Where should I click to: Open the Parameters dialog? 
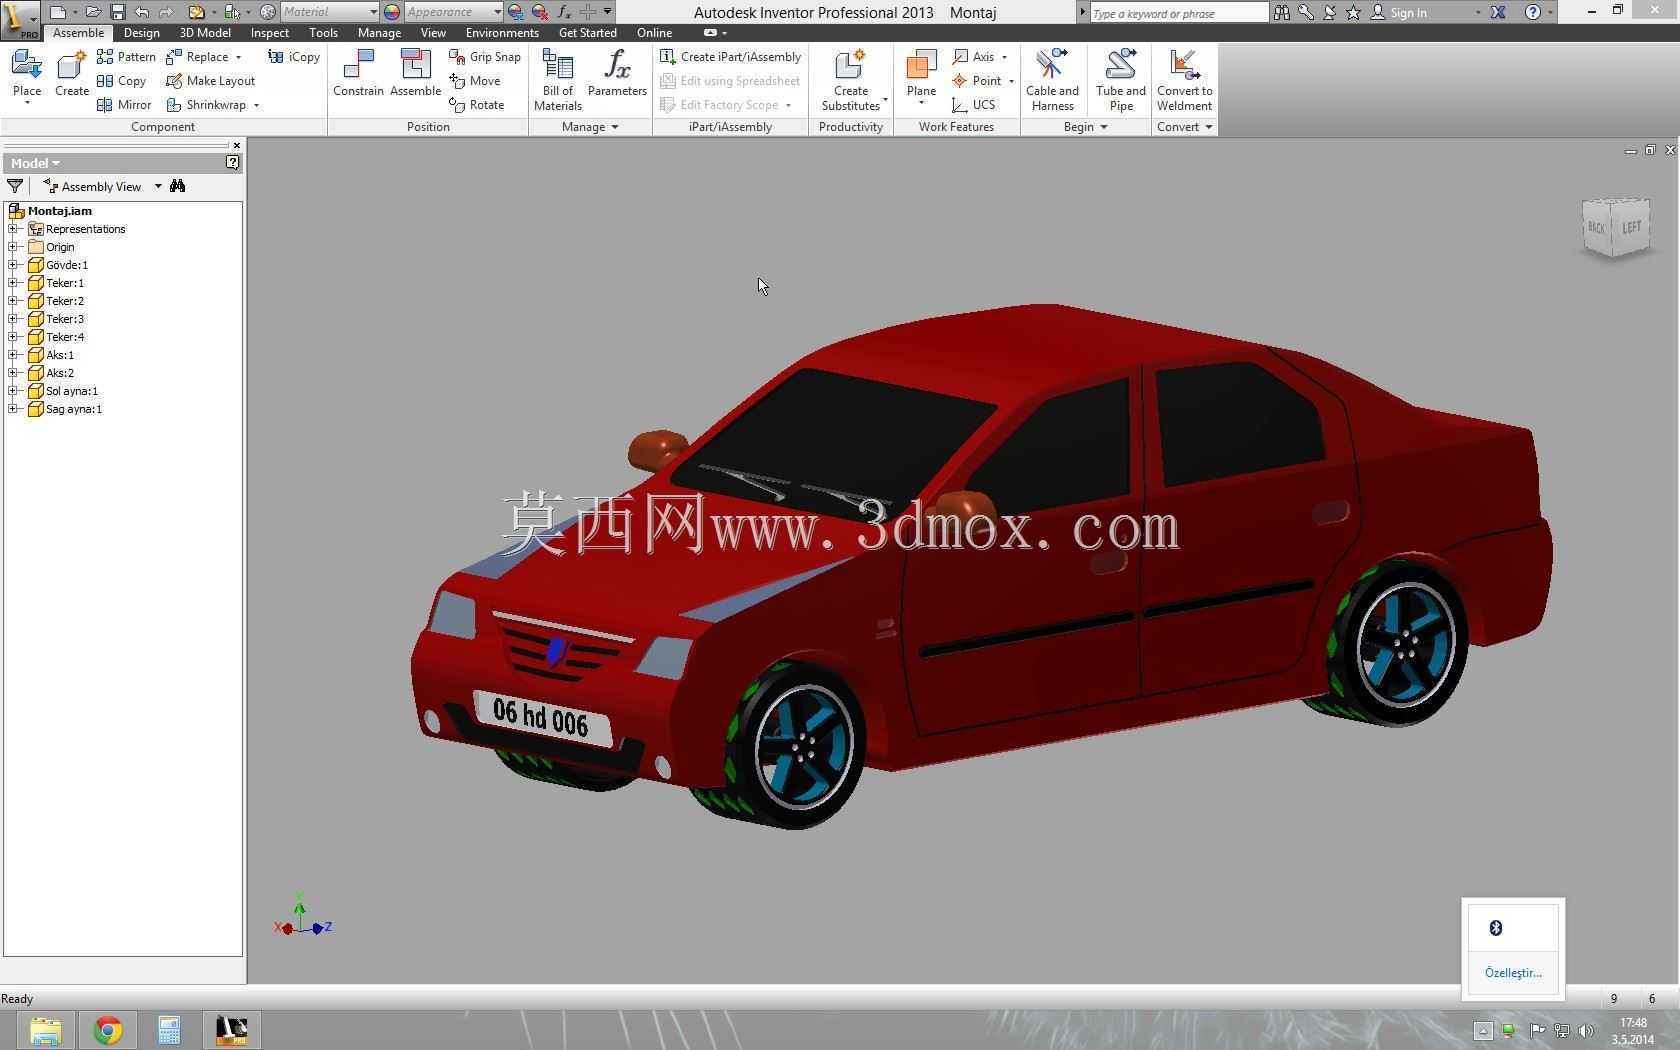click(x=617, y=75)
